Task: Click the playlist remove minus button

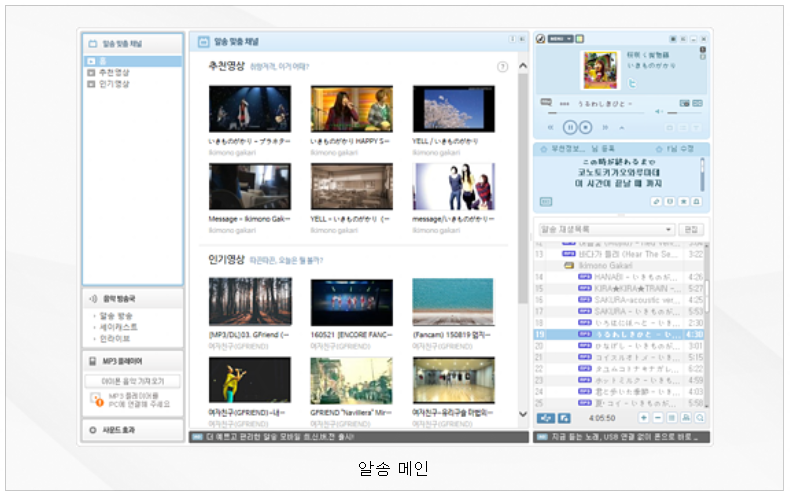Action: point(657,418)
